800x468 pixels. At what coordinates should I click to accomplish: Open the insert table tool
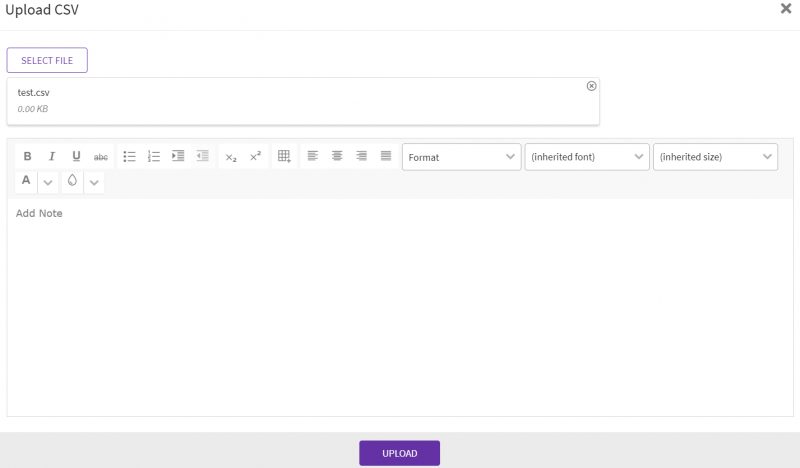(x=284, y=156)
